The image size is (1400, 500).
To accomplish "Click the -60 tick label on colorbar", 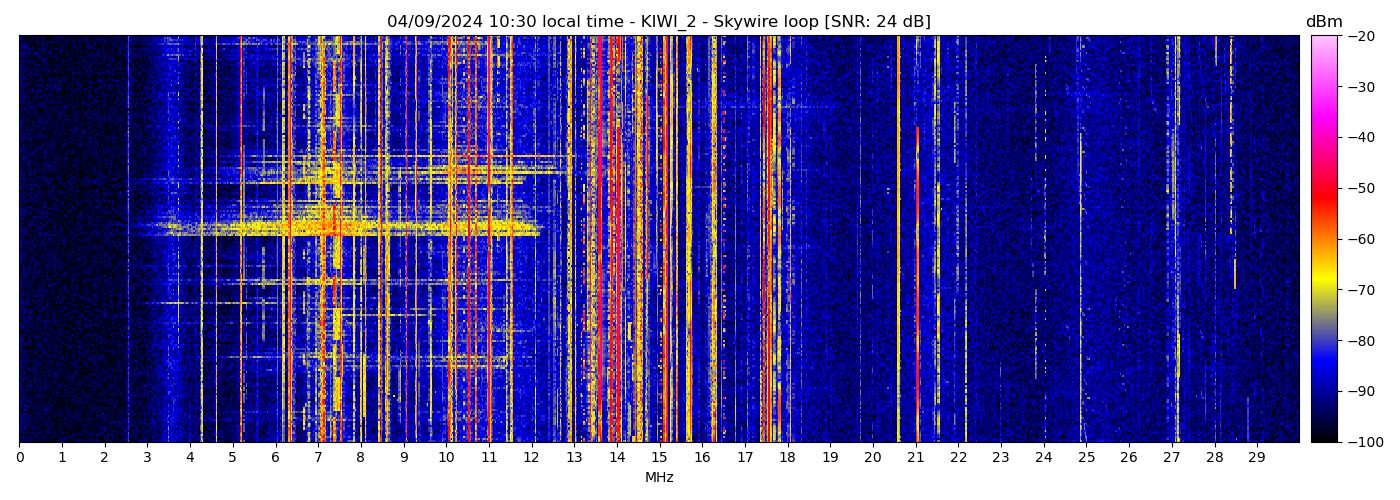I will [1361, 239].
